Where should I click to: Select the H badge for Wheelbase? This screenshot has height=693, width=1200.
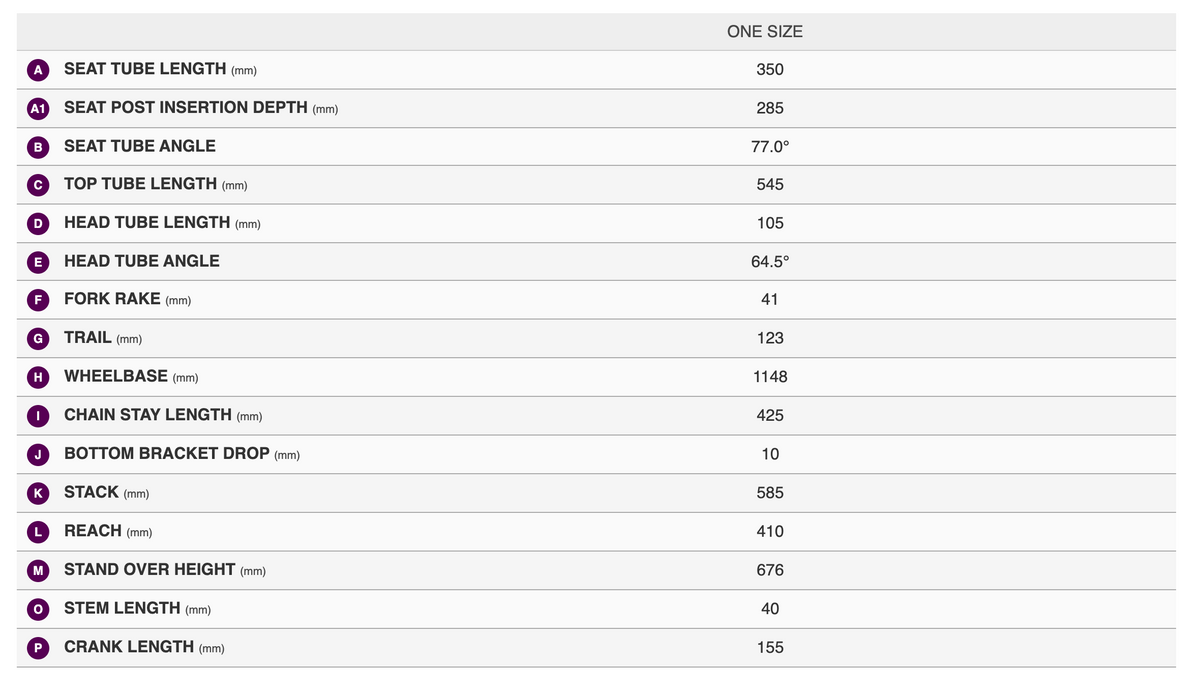click(38, 378)
